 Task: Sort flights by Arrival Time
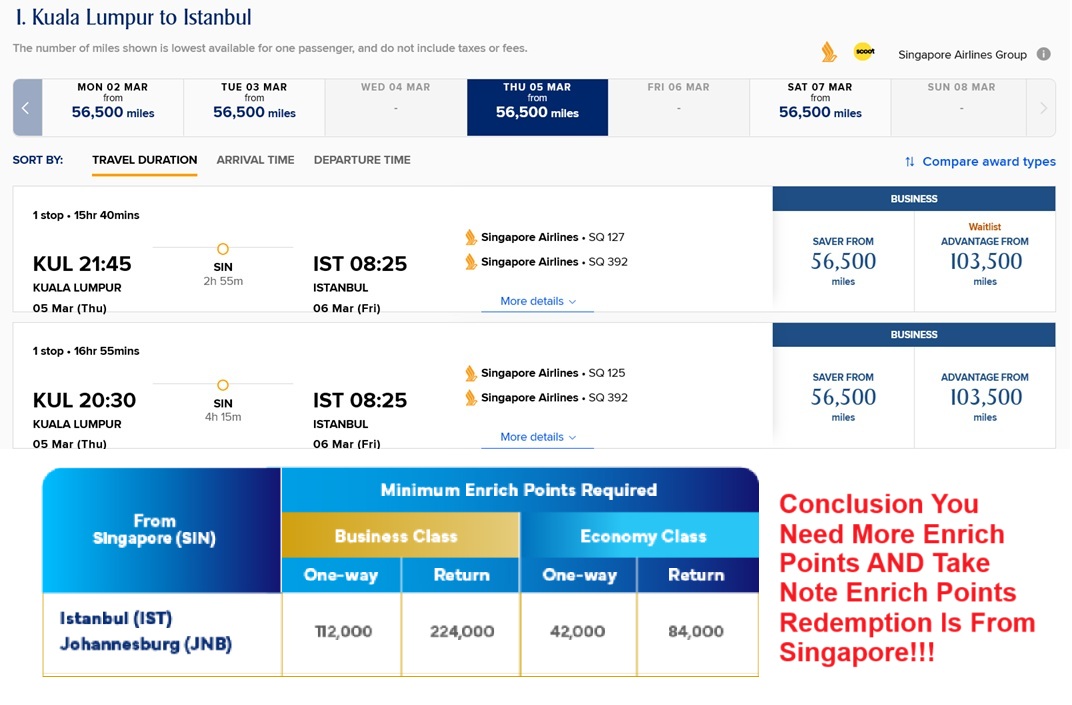pyautogui.click(x=255, y=160)
